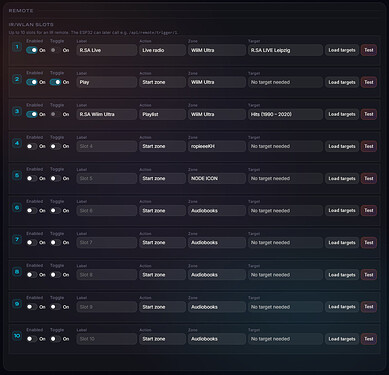Turn on the Toggle switch in slot 1

pyautogui.click(x=55, y=50)
